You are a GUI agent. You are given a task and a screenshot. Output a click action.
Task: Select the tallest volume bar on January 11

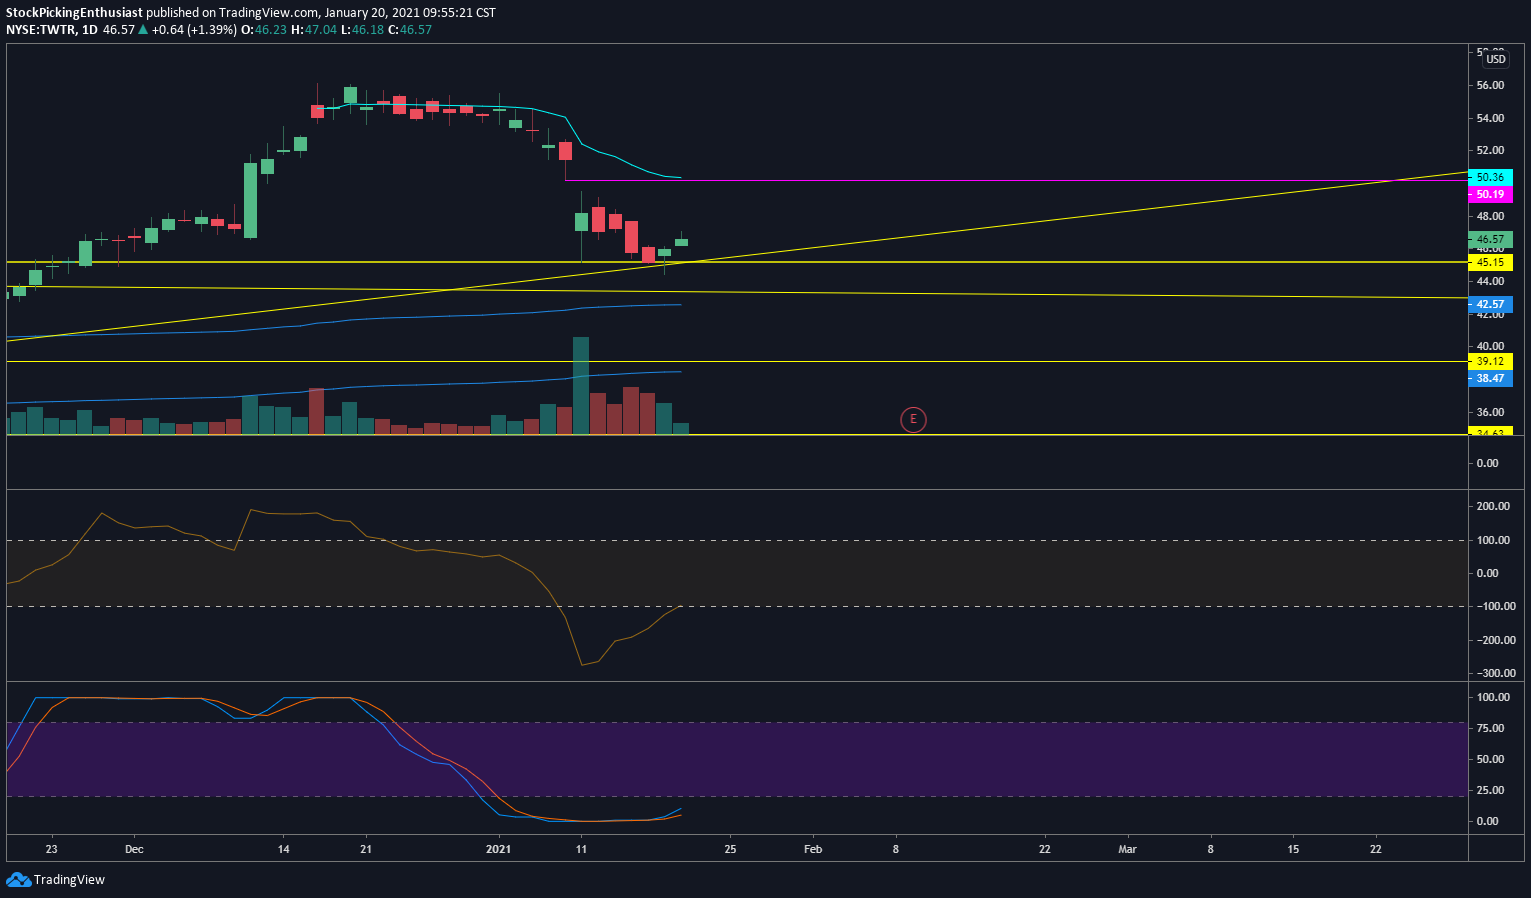point(581,385)
